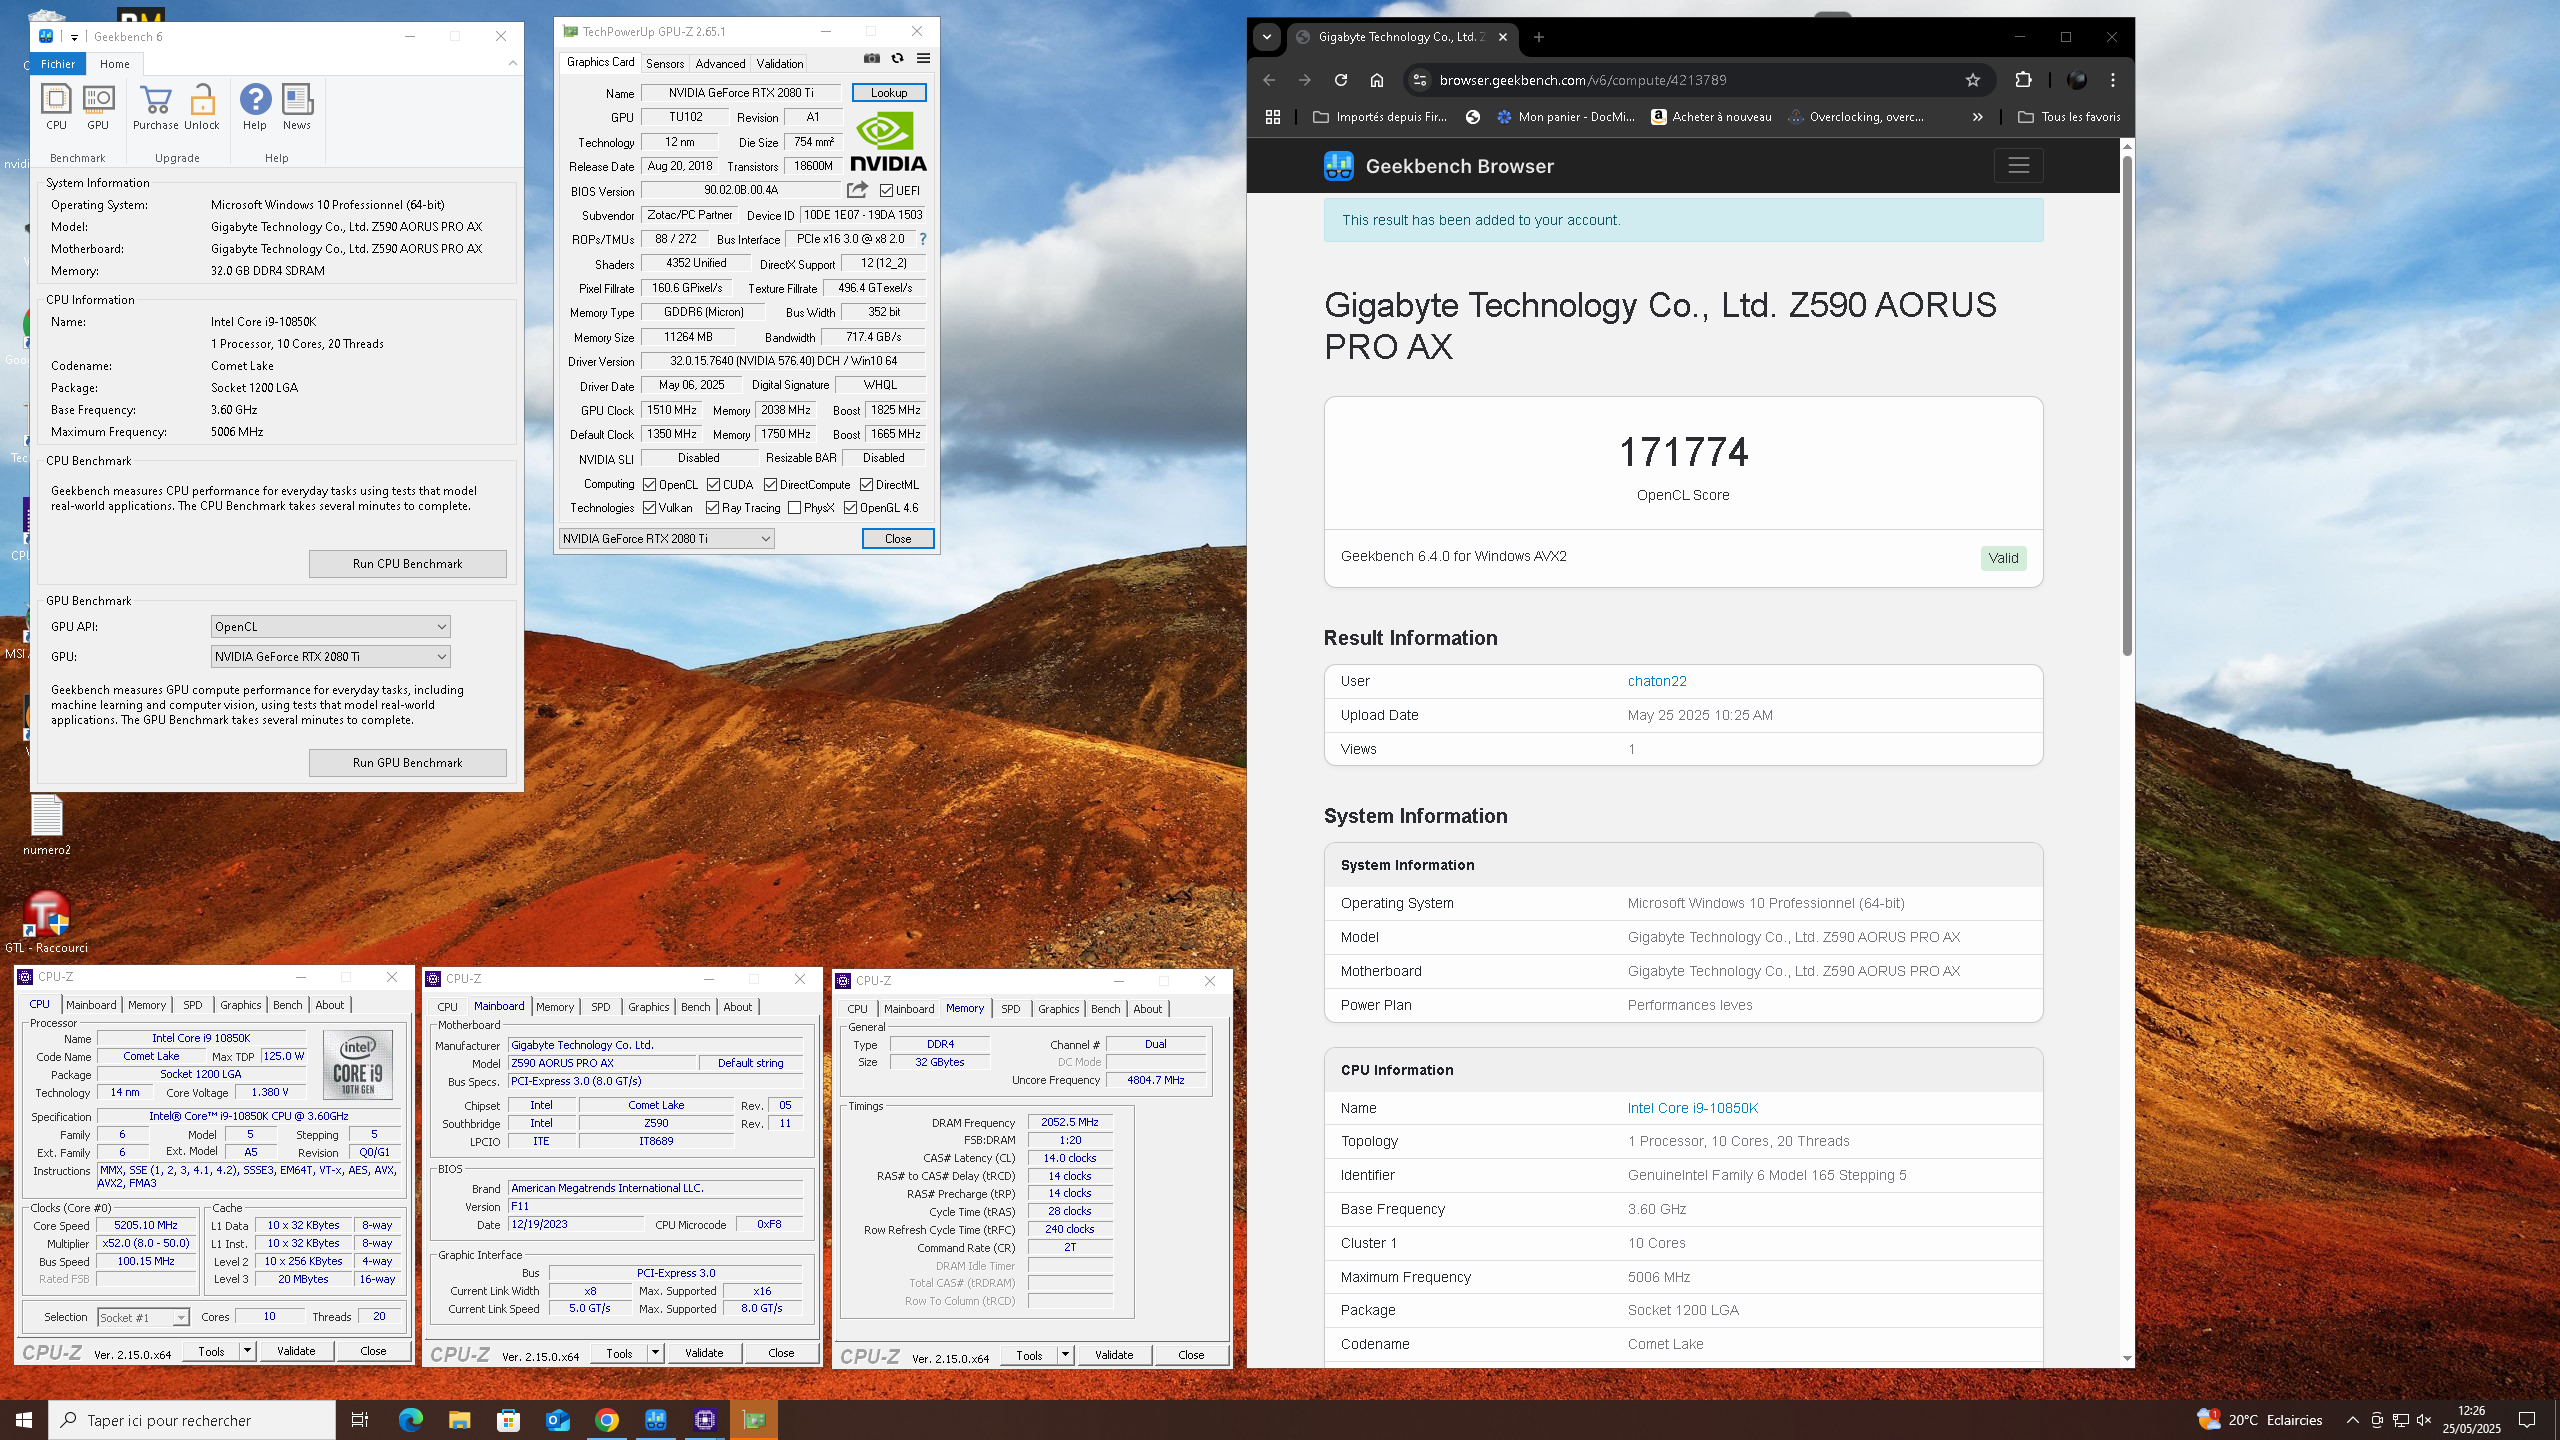Open the Socket #1 Selection dropdown in CPU-Z

coord(143,1318)
